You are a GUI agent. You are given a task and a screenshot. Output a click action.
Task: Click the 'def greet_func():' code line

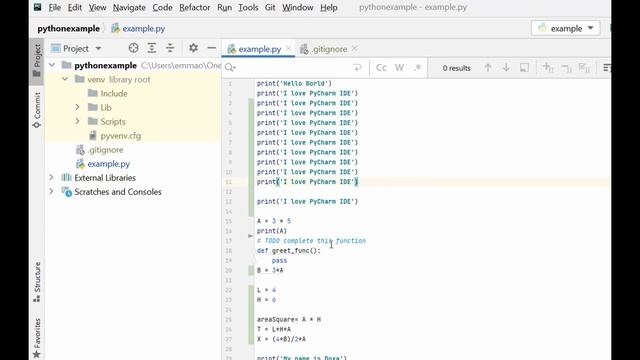tap(289, 251)
